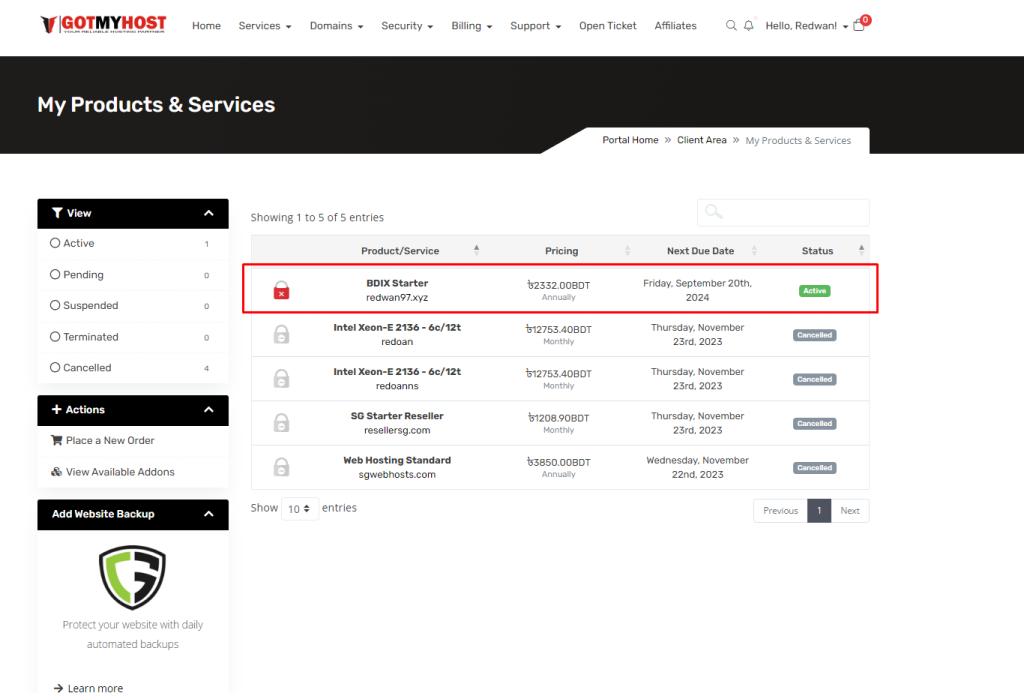Click grey lock icon beside sgwebhosts.com
The height and width of the screenshot is (693, 1024).
(x=282, y=467)
